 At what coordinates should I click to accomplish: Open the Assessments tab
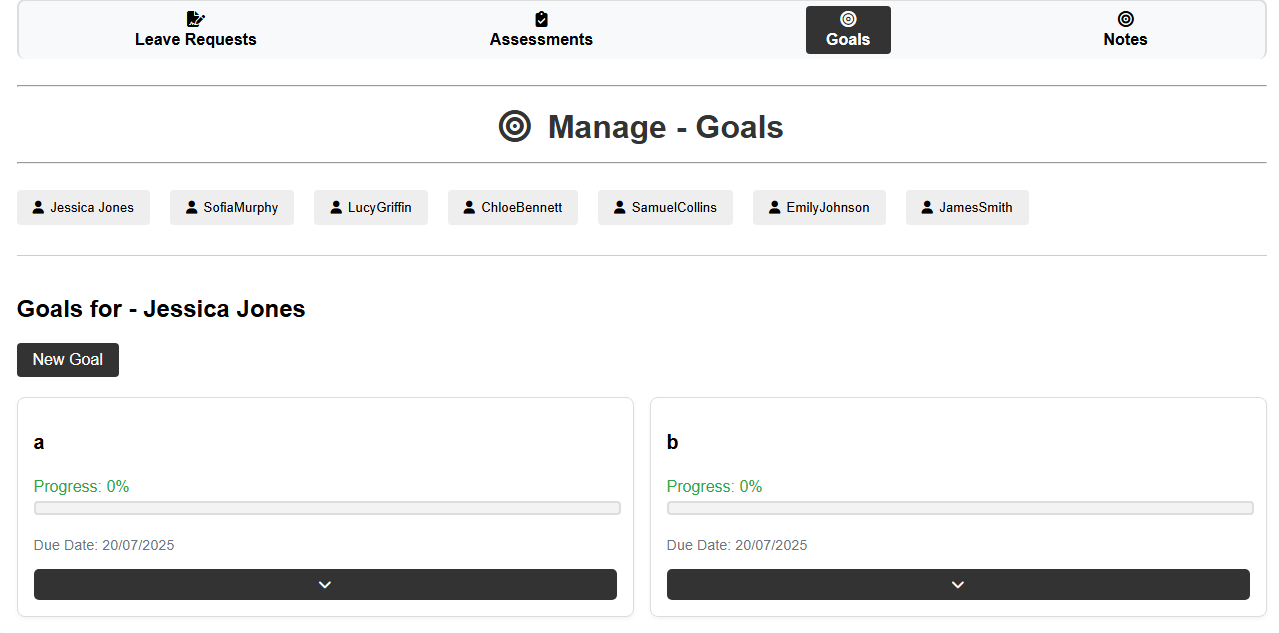tap(541, 29)
